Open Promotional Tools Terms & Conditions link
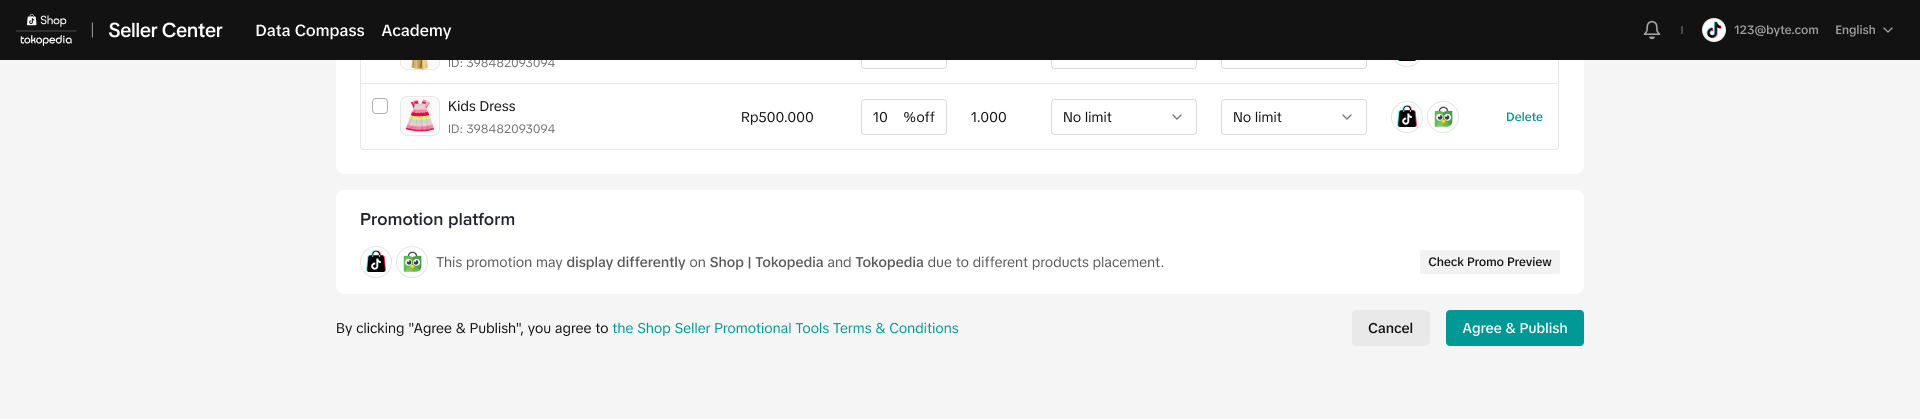Viewport: 1920px width, 419px height. coord(785,328)
